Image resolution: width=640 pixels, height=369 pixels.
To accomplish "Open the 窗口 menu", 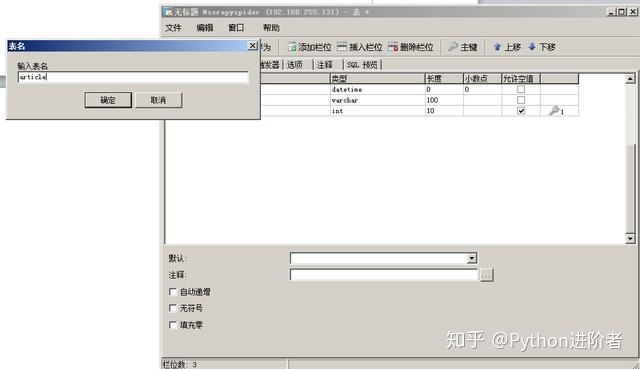I will tap(236, 27).
